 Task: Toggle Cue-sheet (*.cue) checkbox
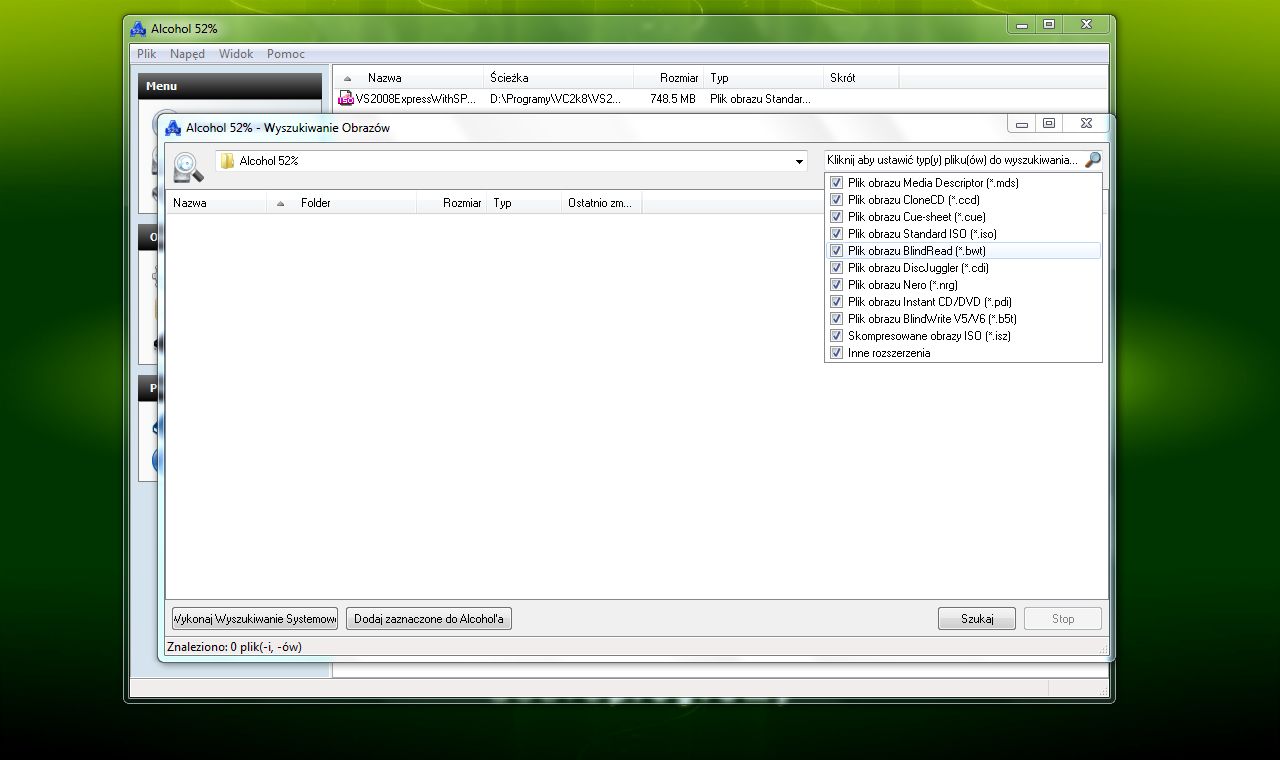pos(837,217)
